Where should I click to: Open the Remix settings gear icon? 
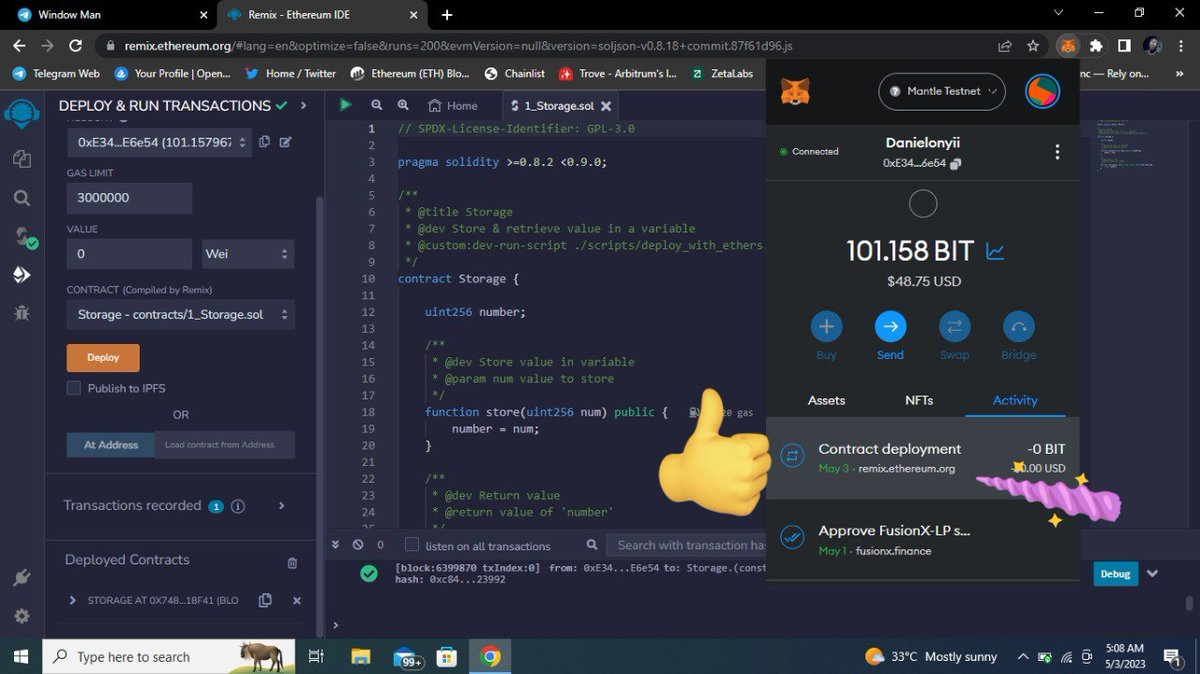point(22,616)
